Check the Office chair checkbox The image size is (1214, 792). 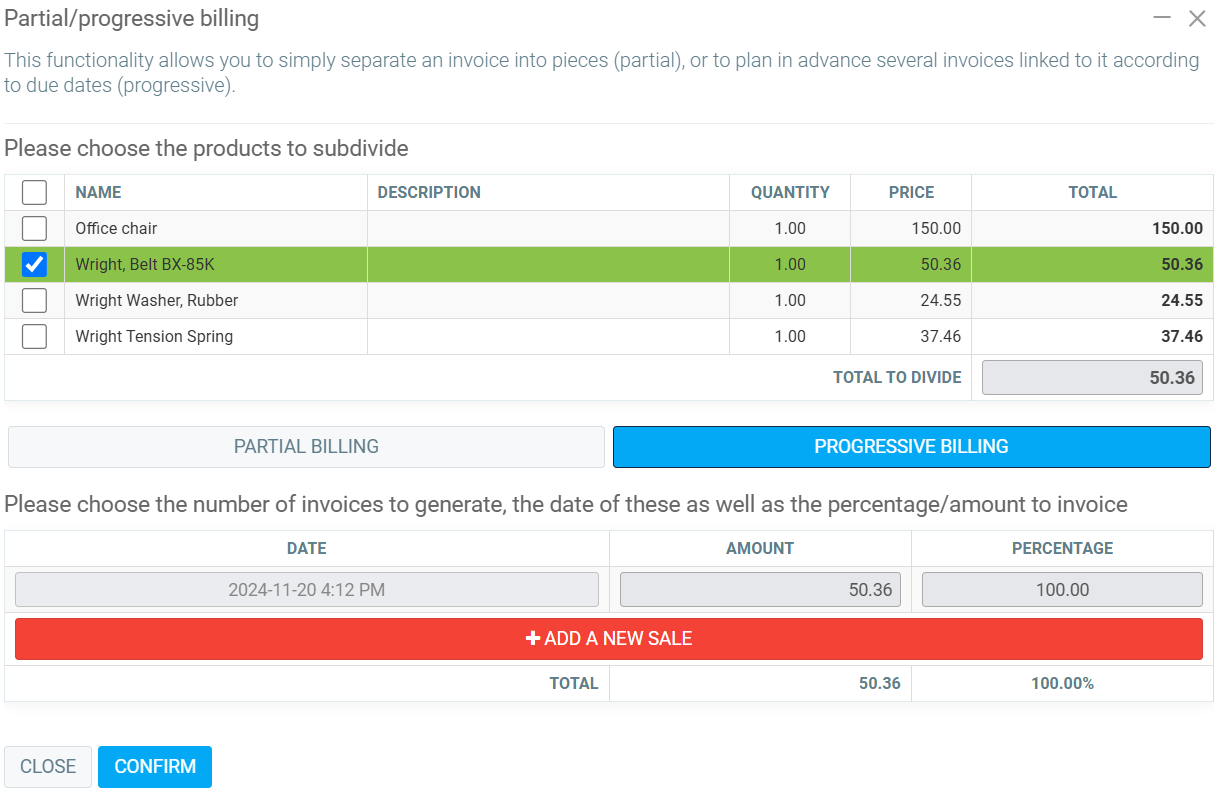(x=34, y=228)
